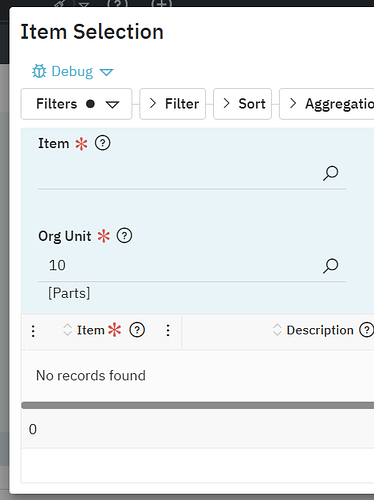Open the Item column kebab menu
The width and height of the screenshot is (374, 500).
click(x=168, y=330)
